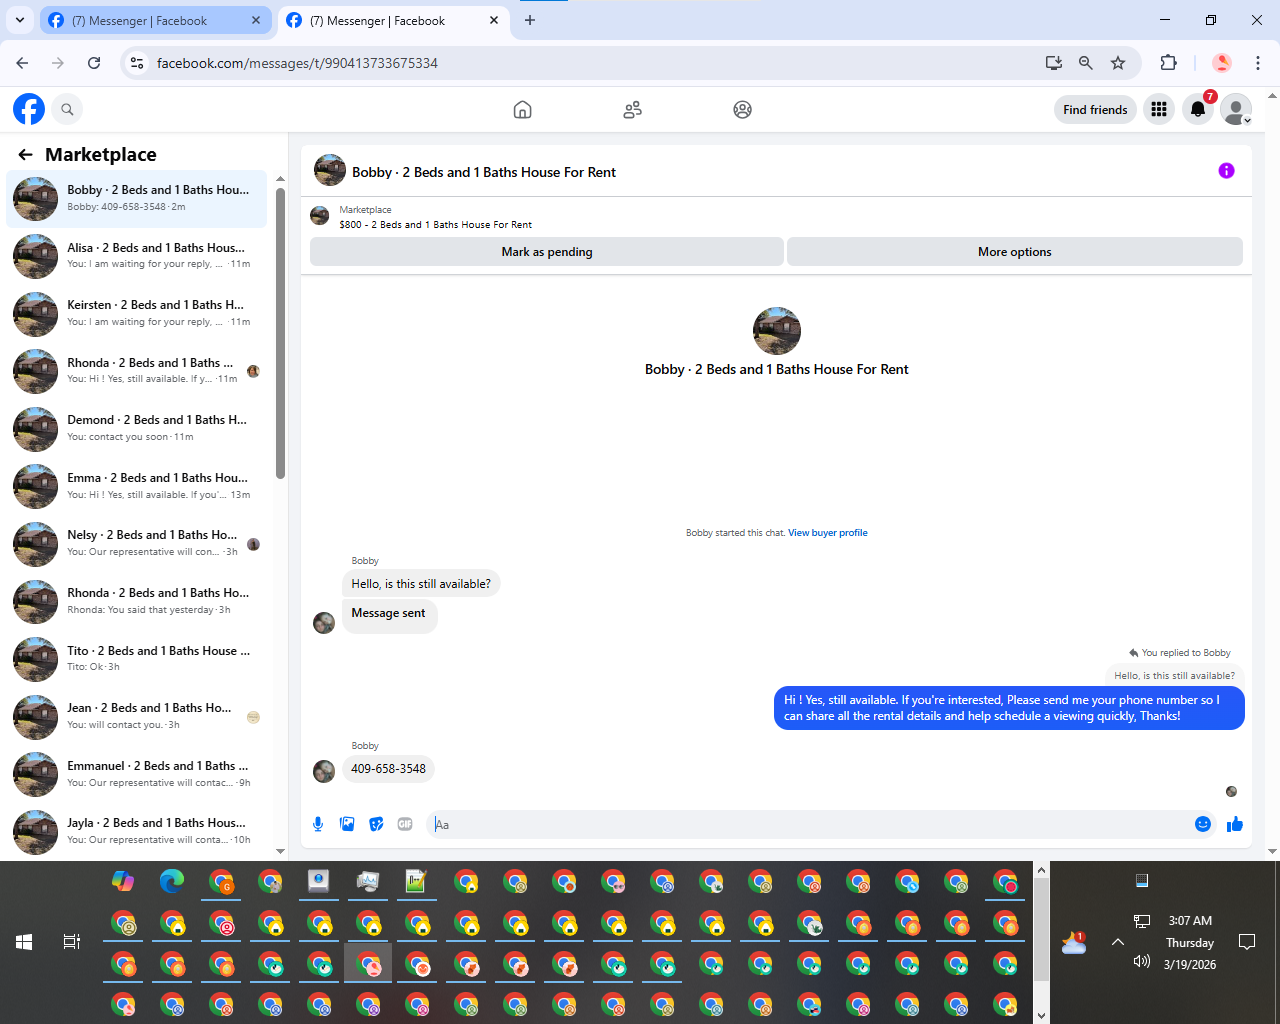
Task: Open notifications bell with 7 badge
Action: pyautogui.click(x=1198, y=110)
